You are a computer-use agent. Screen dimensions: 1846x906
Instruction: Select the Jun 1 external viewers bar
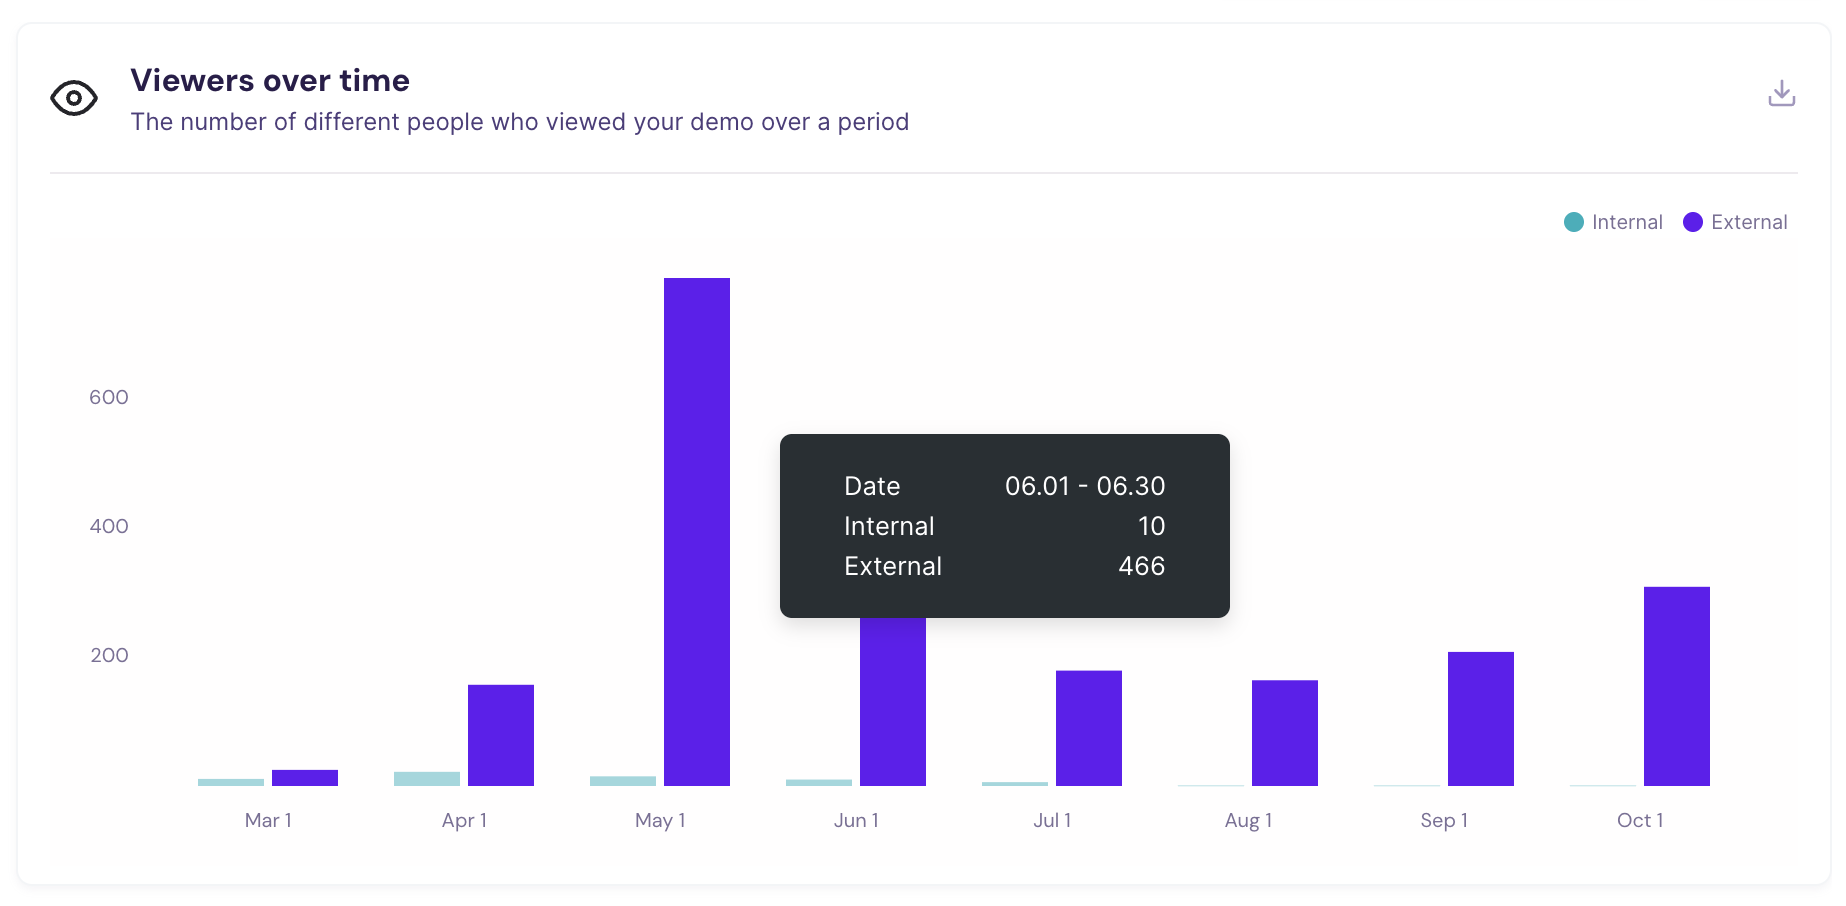click(893, 700)
